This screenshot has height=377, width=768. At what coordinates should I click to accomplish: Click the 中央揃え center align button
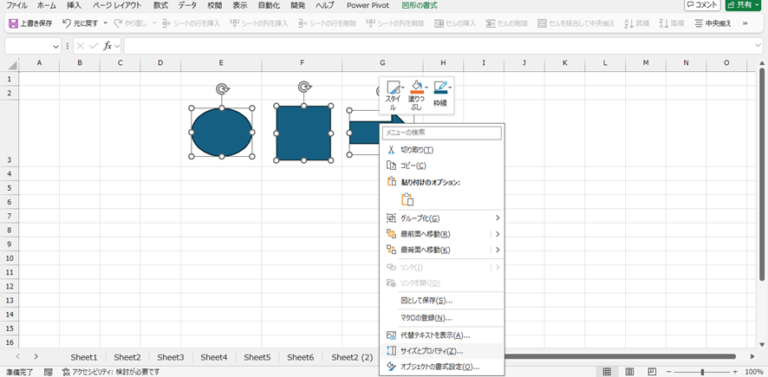[x=713, y=23]
